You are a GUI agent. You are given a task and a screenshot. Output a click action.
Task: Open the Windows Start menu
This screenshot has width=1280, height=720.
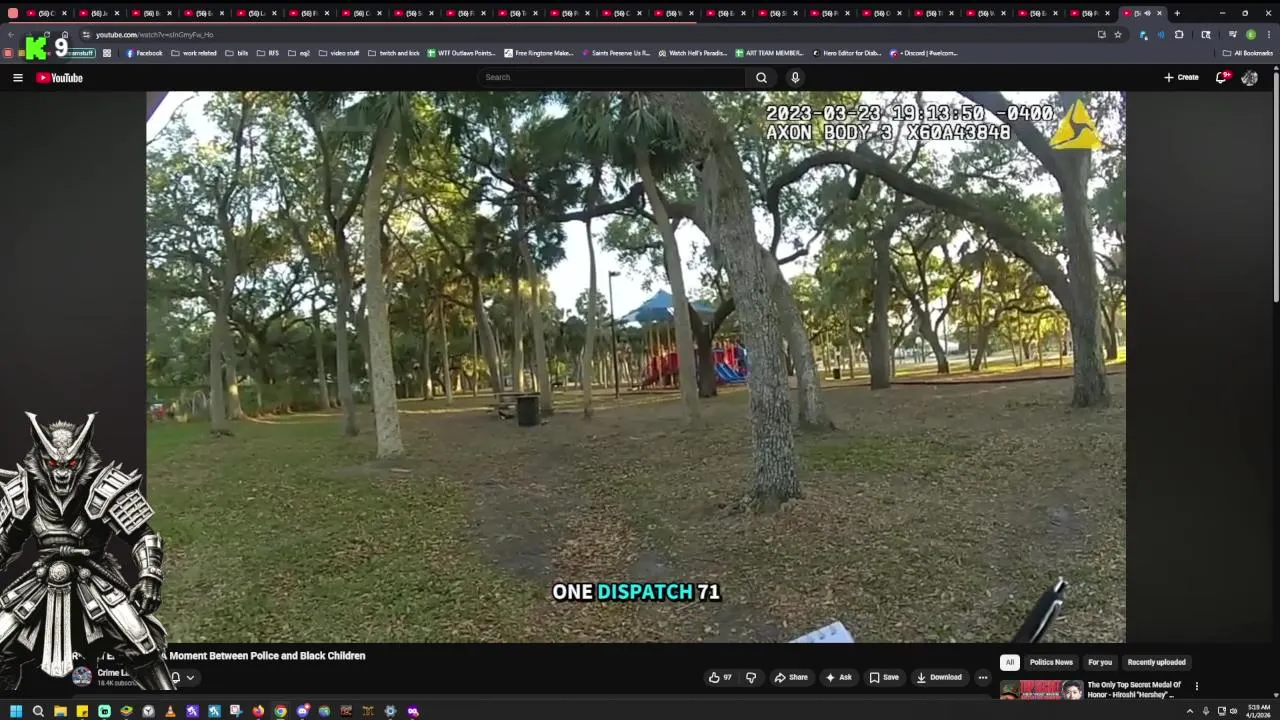click(16, 711)
